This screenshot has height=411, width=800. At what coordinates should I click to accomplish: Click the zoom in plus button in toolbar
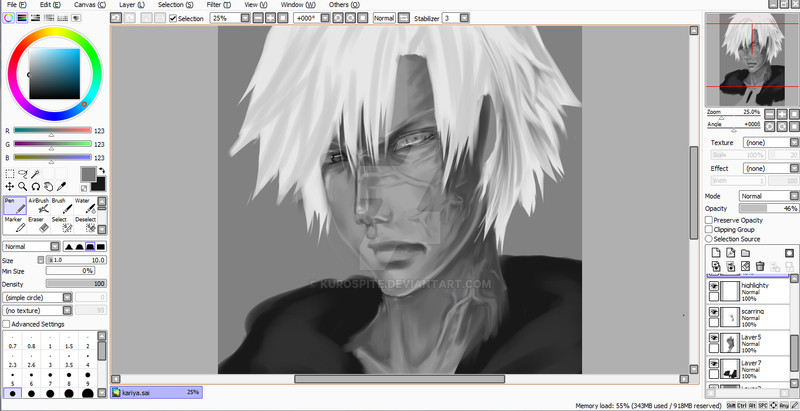[270, 18]
